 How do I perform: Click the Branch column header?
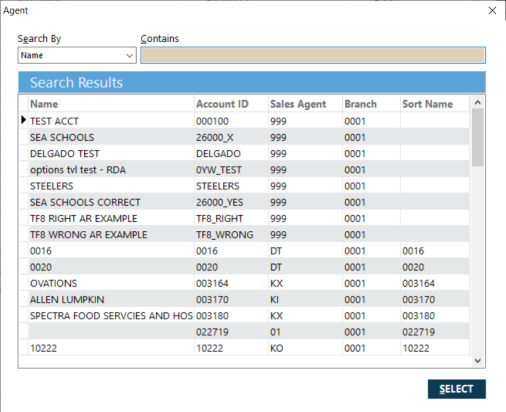(371, 104)
